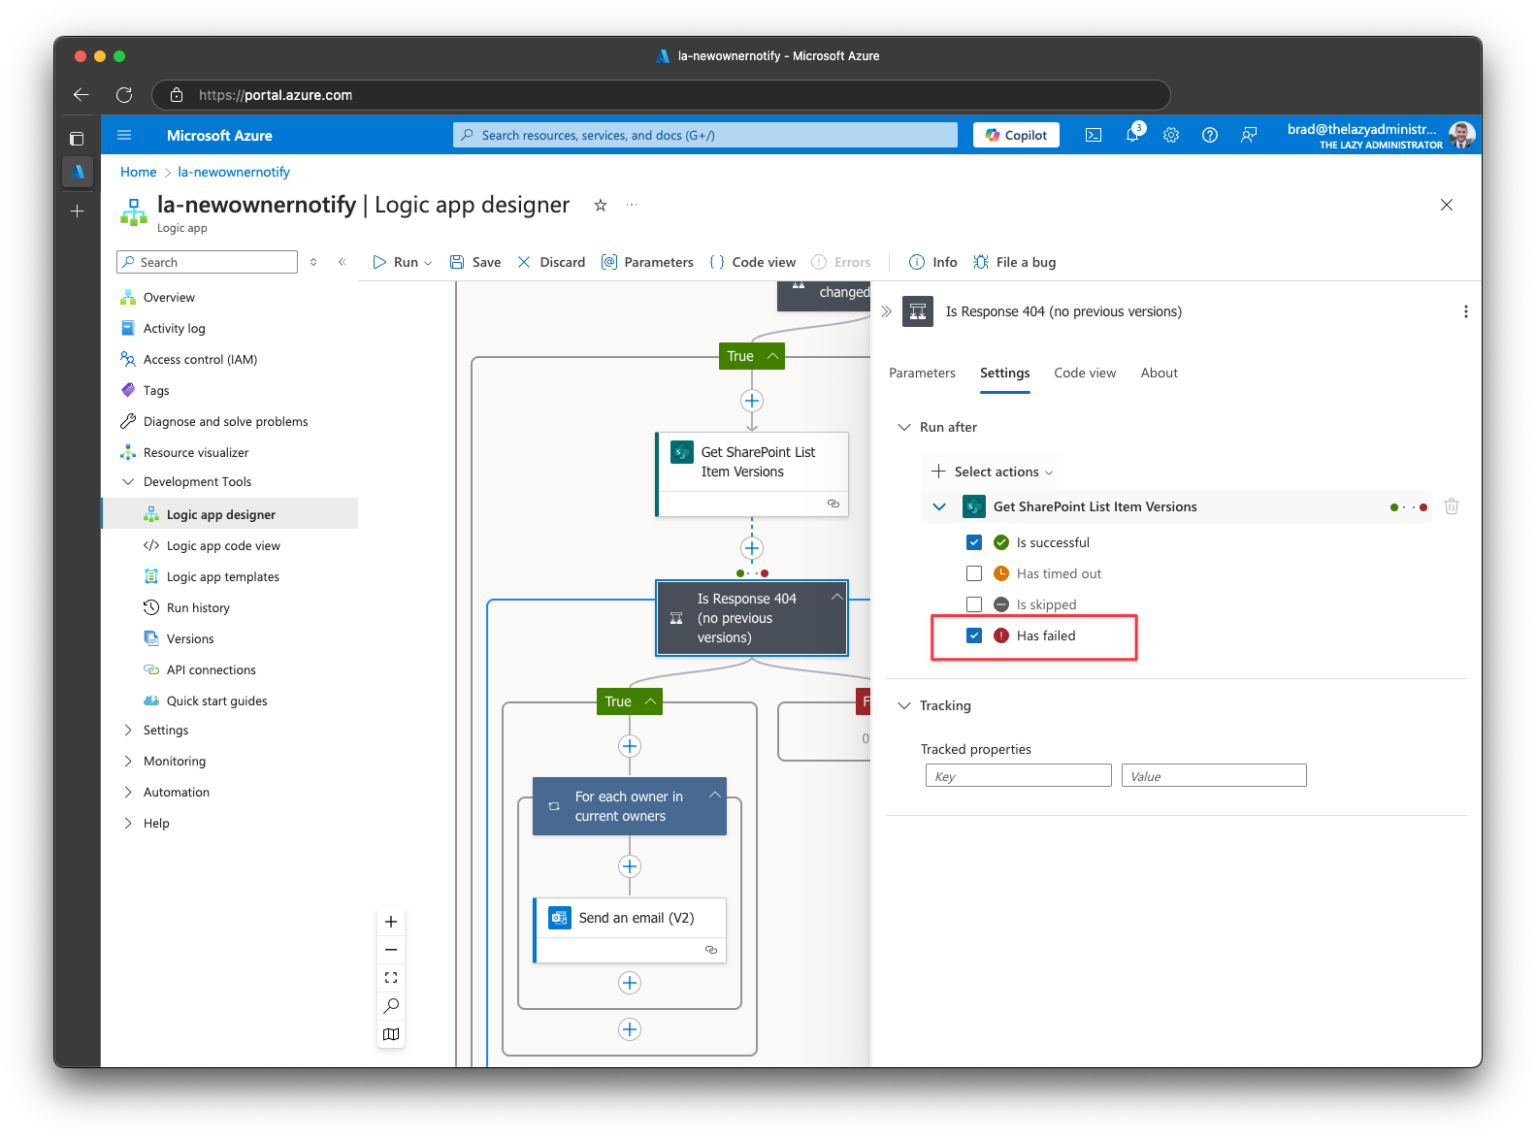Add an action below Get SharePoint List Item Versions
Image resolution: width=1536 pixels, height=1139 pixels.
[752, 548]
